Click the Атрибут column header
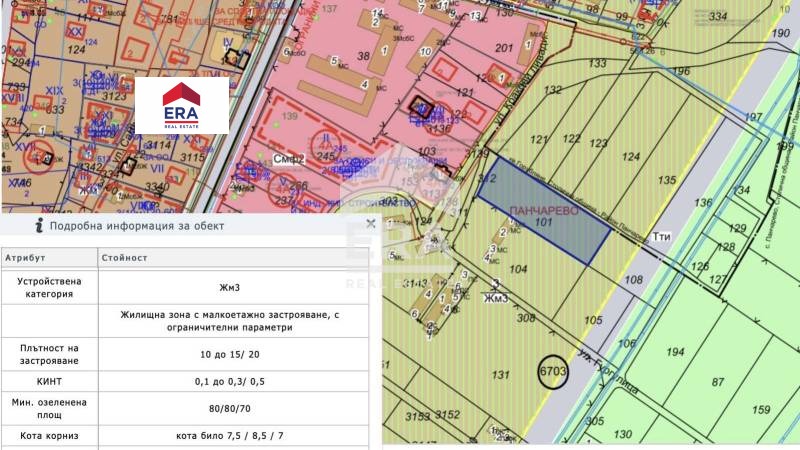The width and height of the screenshot is (800, 450). pyautogui.click(x=26, y=258)
